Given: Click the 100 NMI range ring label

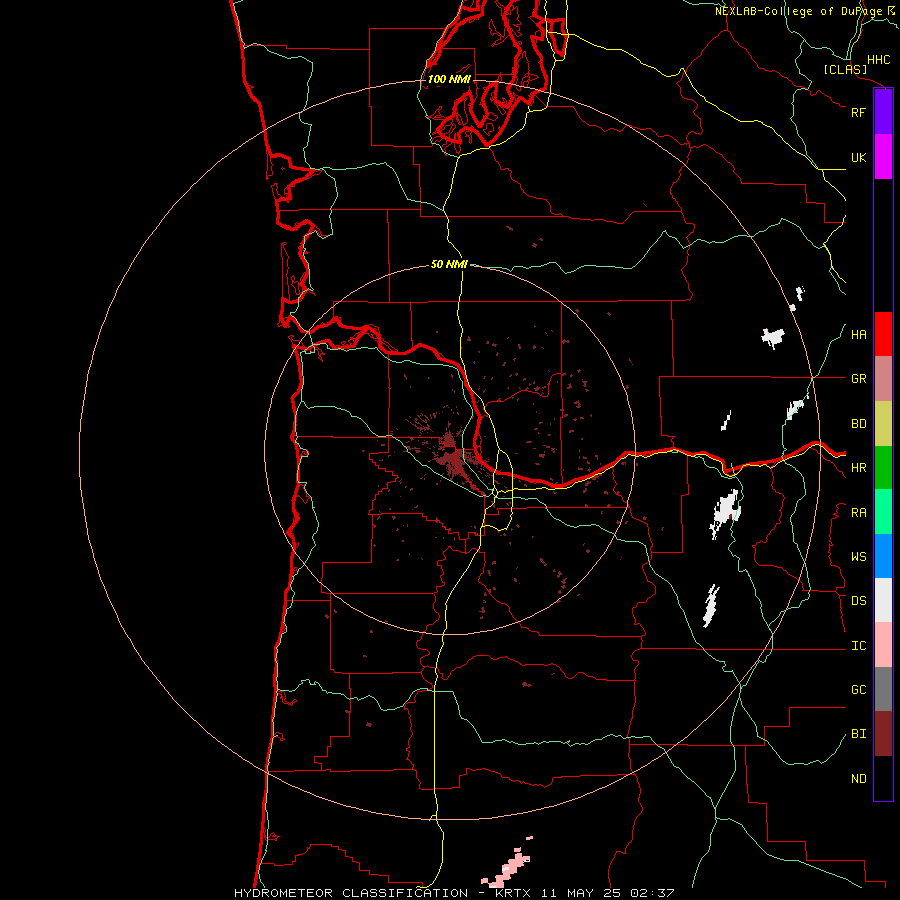Looking at the screenshot, I should point(449,79).
